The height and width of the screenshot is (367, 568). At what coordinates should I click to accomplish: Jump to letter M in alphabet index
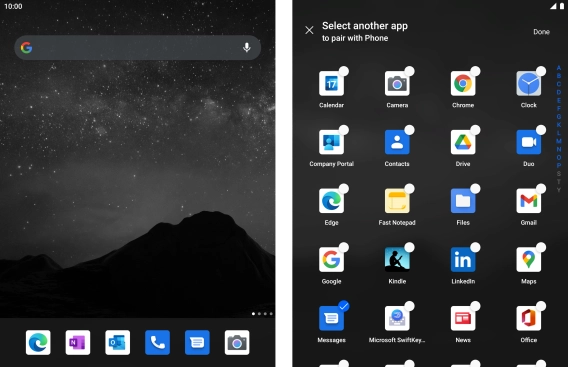[559, 141]
